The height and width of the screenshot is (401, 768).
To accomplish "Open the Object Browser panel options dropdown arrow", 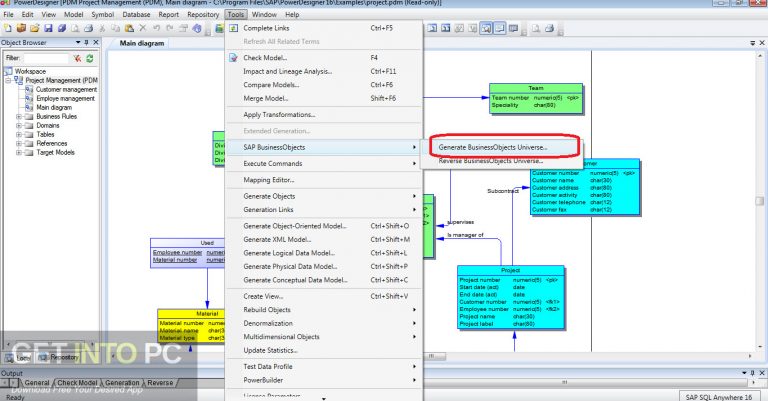I will point(78,43).
